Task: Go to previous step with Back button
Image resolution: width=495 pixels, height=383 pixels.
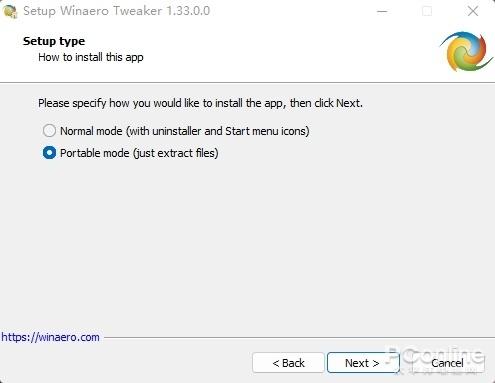Action: tap(288, 363)
